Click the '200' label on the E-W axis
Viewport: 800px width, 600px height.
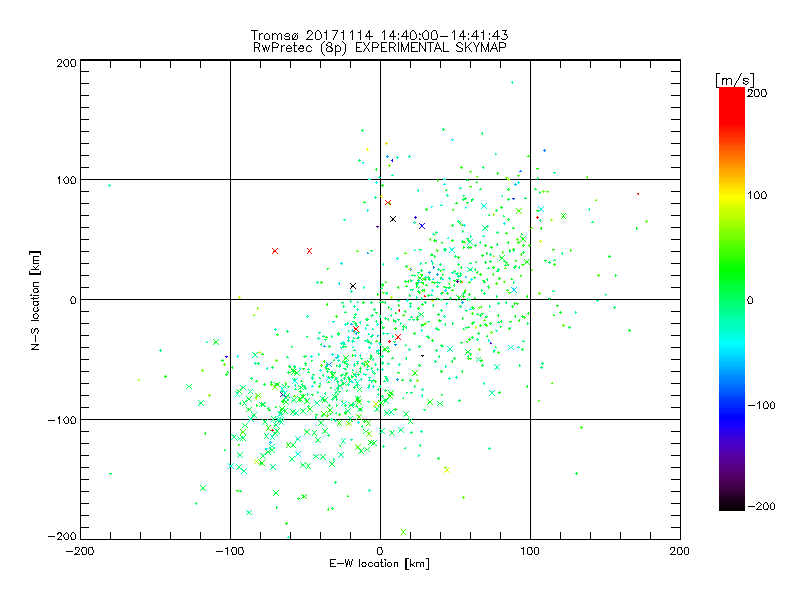(x=679, y=551)
